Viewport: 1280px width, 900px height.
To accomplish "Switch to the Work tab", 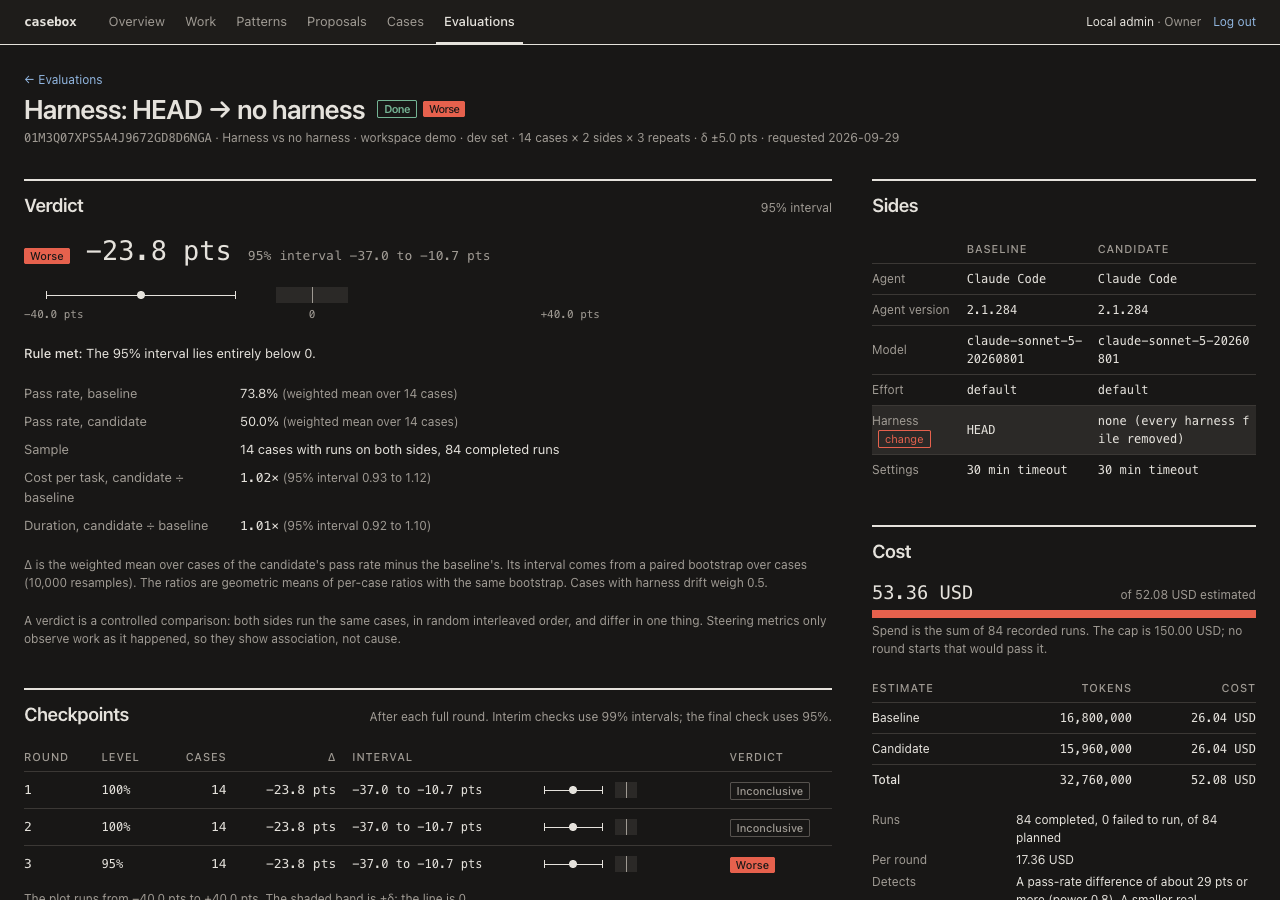I will click(200, 21).
